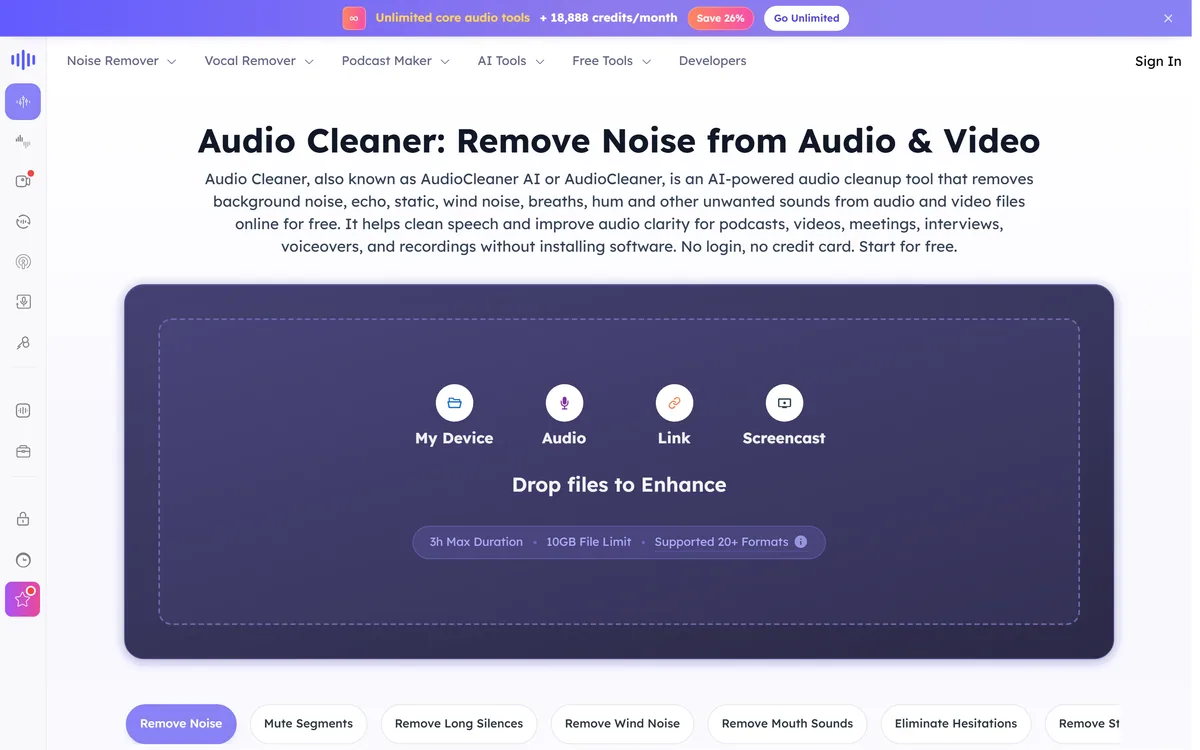The height and width of the screenshot is (750, 1200).
Task: Click the app logo in the sidebar
Action: (x=23, y=60)
